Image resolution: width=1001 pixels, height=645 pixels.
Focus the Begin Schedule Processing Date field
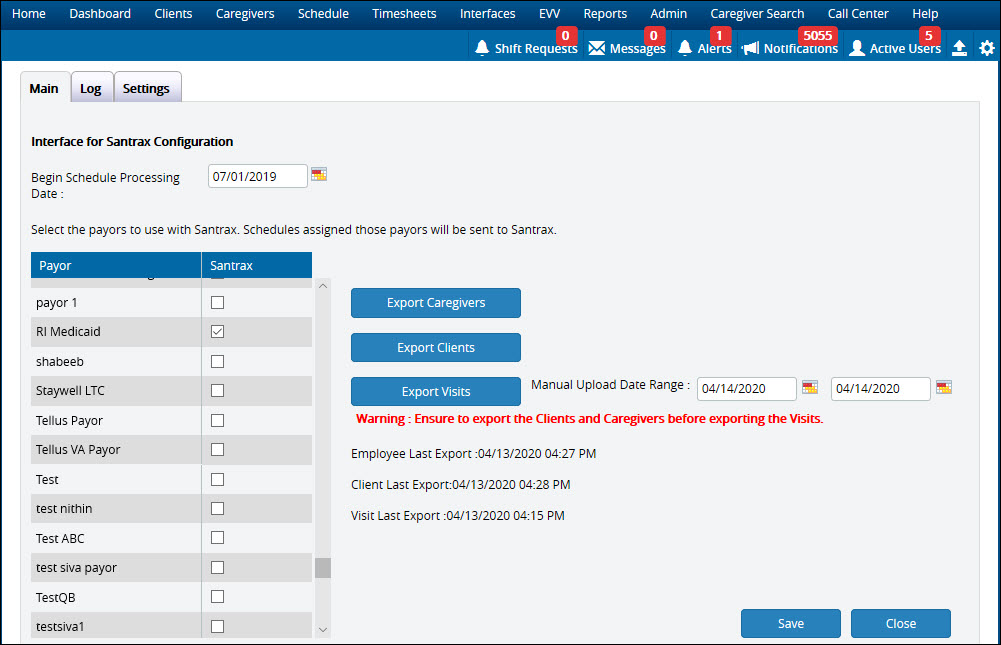[x=258, y=176]
